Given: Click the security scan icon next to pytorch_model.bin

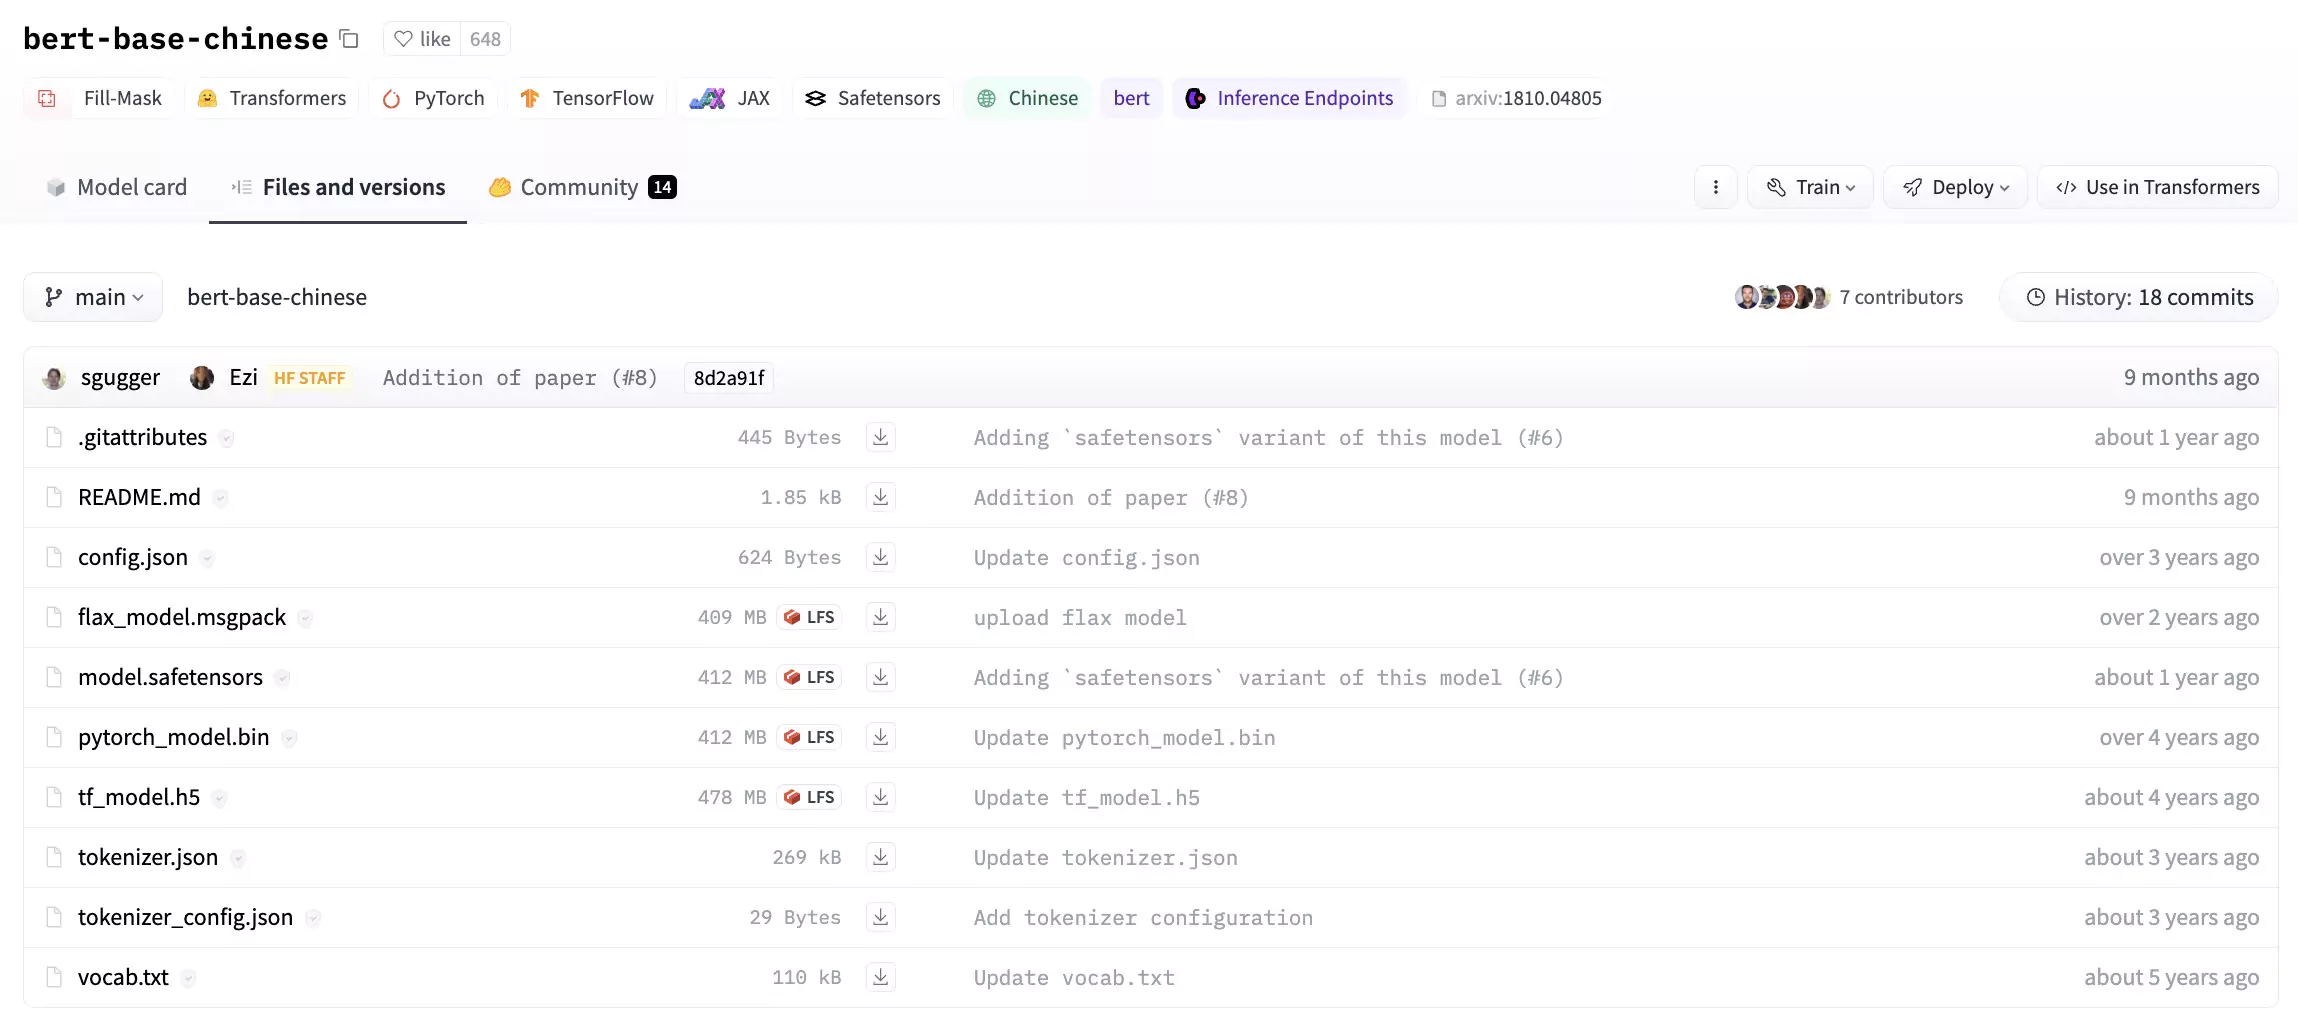Looking at the screenshot, I should pyautogui.click(x=289, y=738).
